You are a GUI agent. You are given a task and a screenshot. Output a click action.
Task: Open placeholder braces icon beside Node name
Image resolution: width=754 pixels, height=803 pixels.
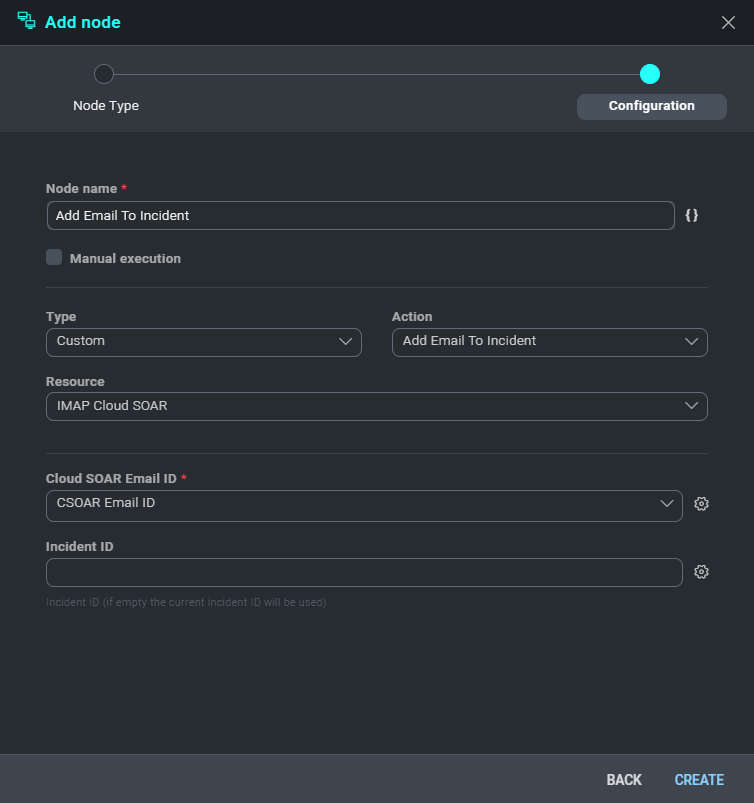[692, 216]
